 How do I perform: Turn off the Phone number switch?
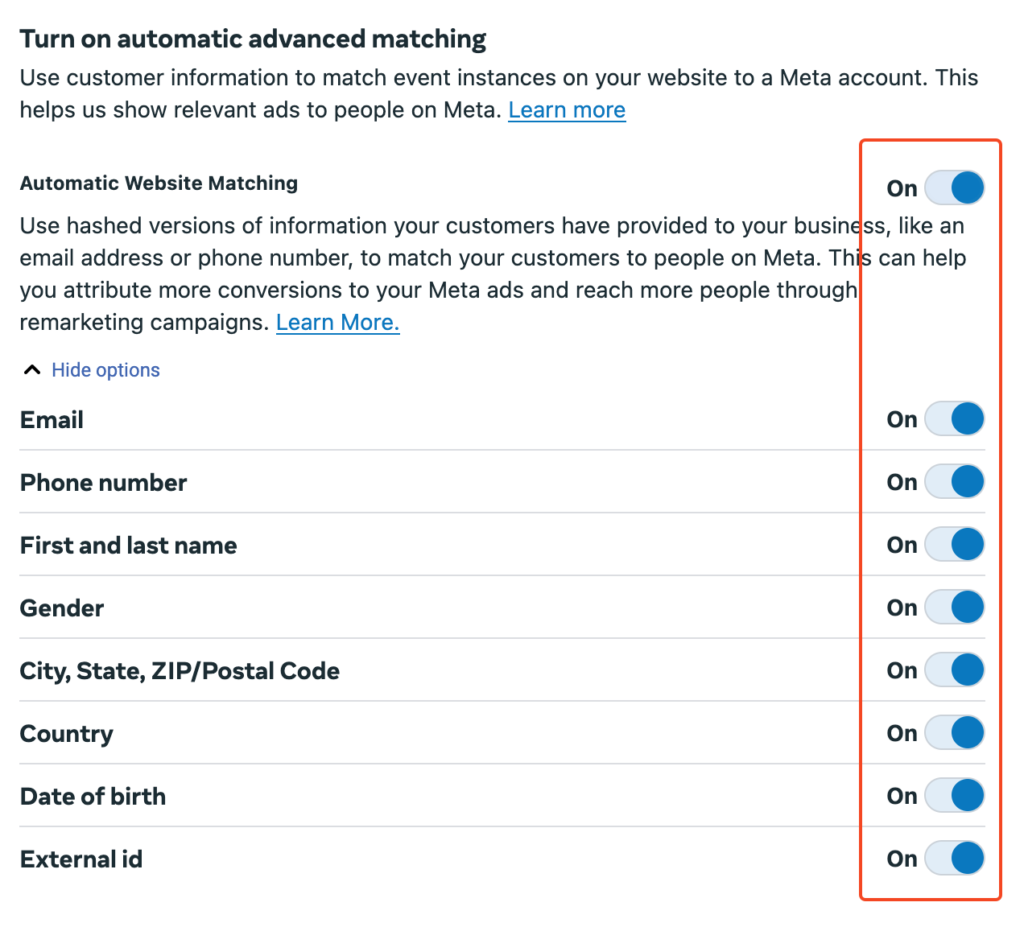click(954, 482)
